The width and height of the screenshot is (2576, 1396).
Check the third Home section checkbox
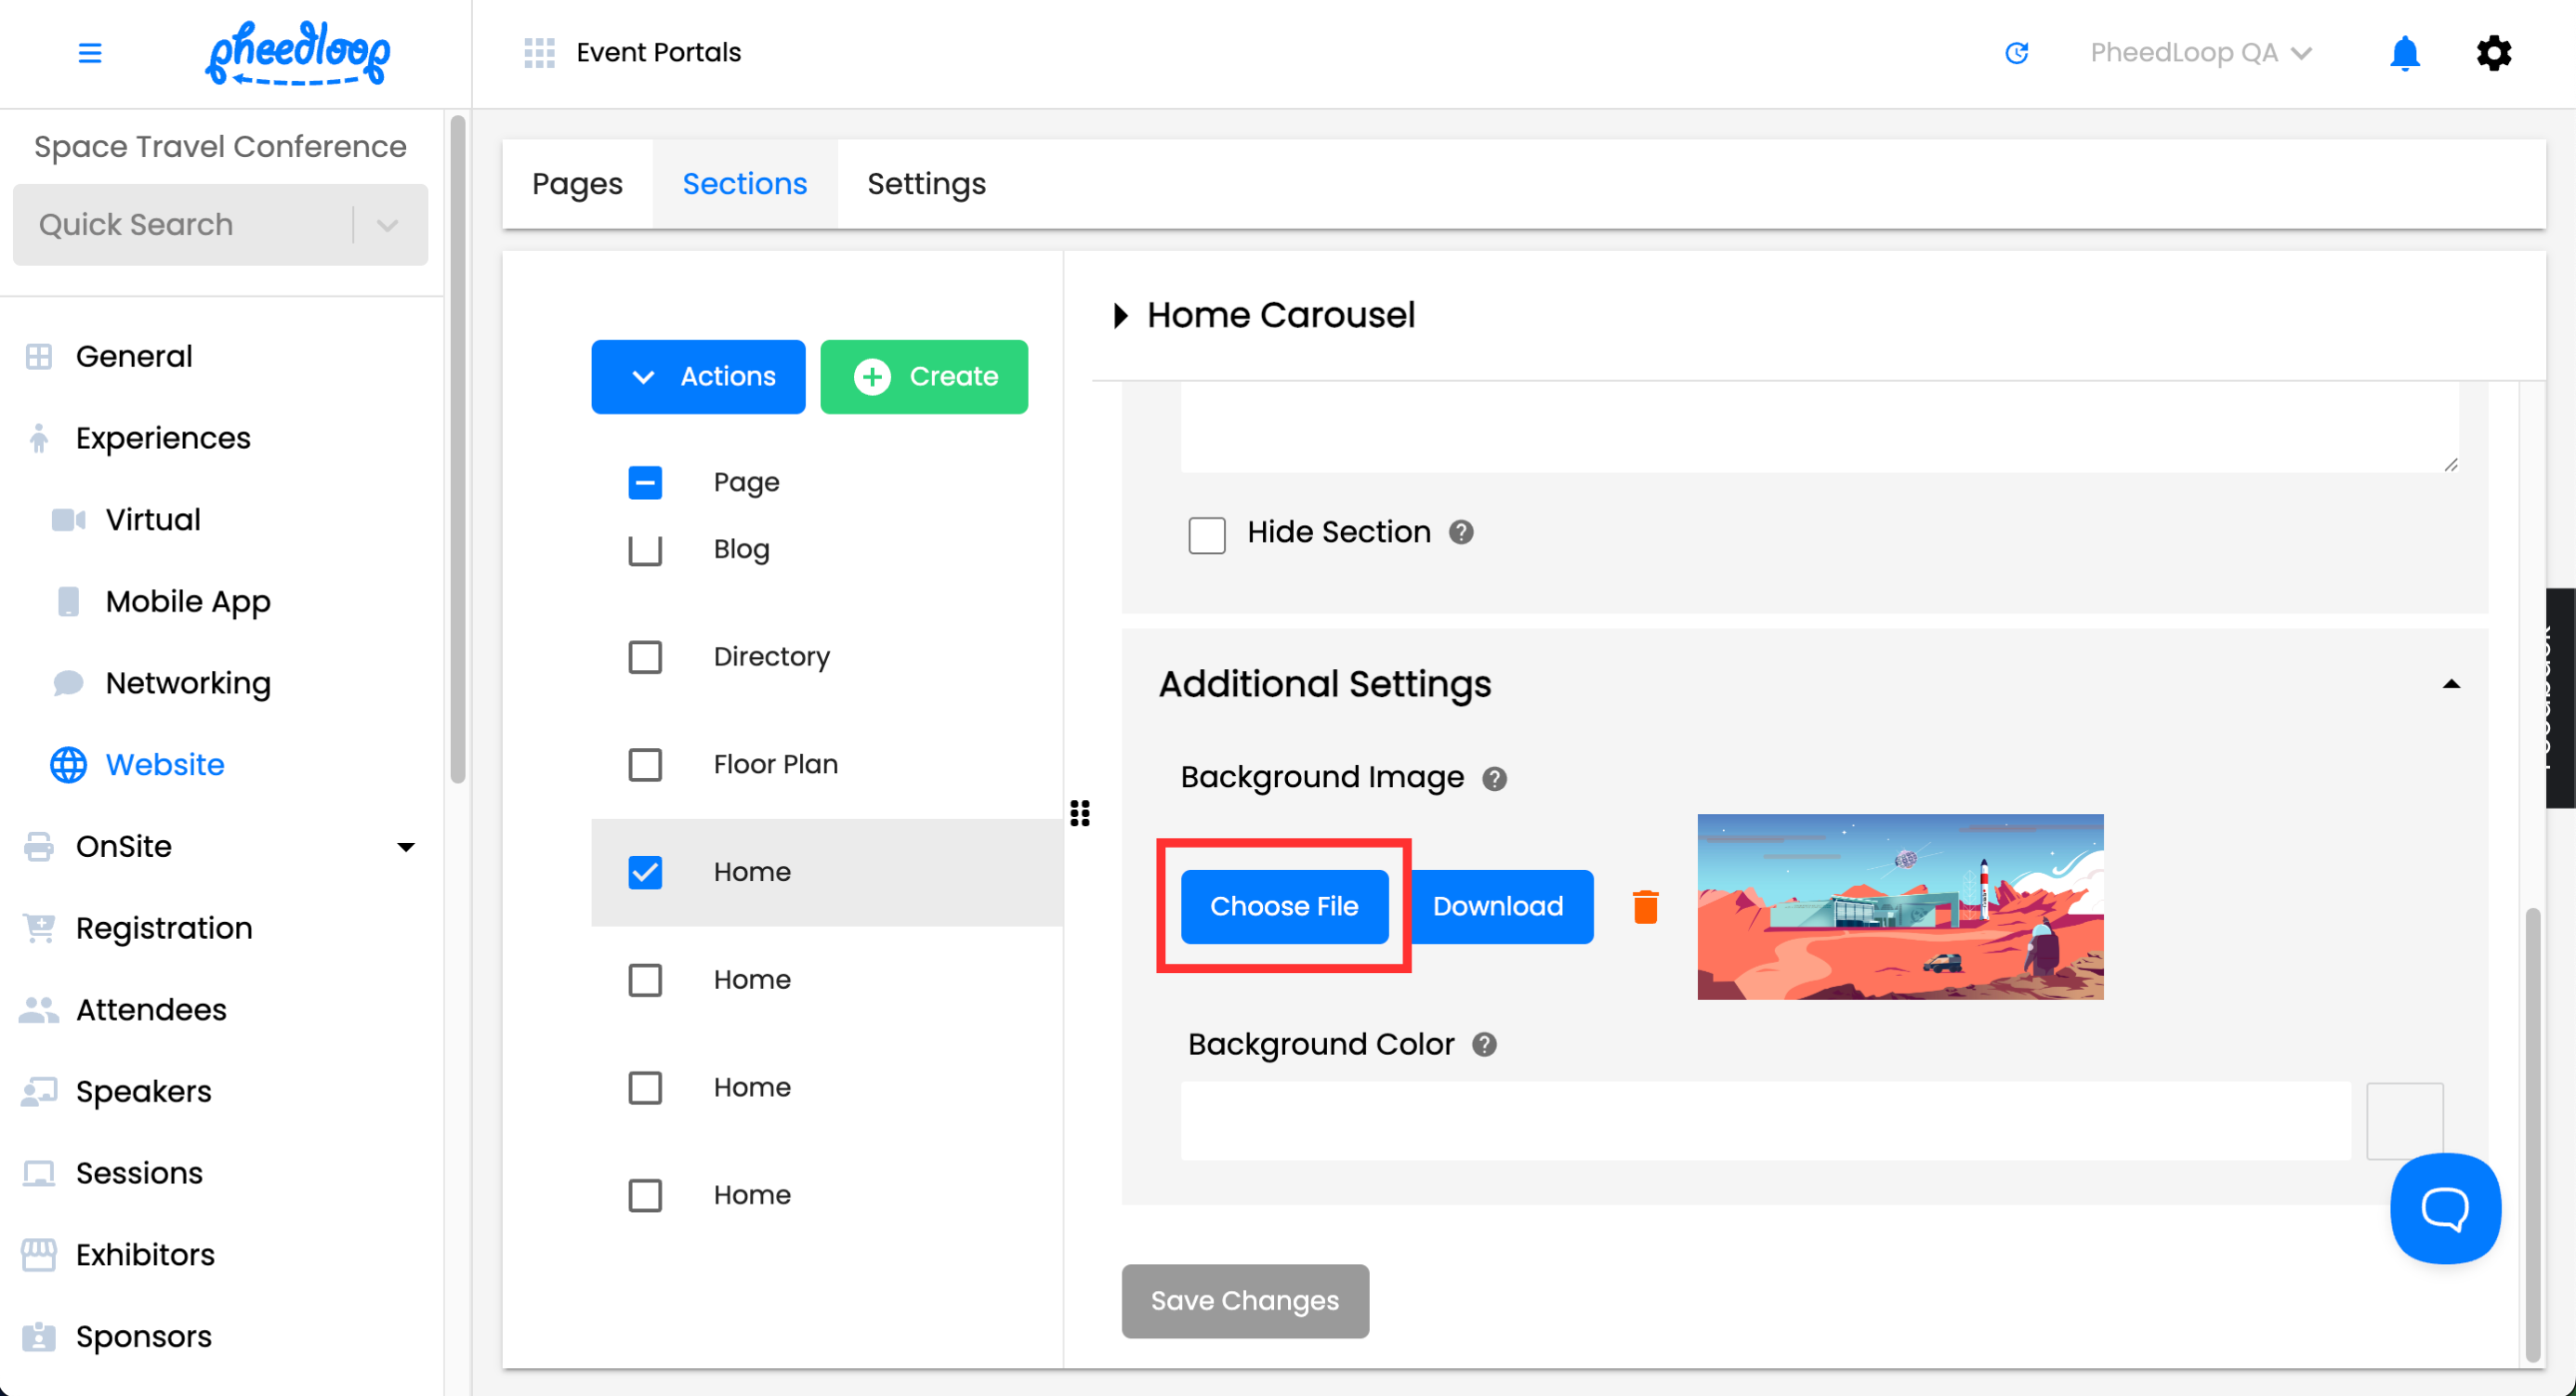[645, 1088]
